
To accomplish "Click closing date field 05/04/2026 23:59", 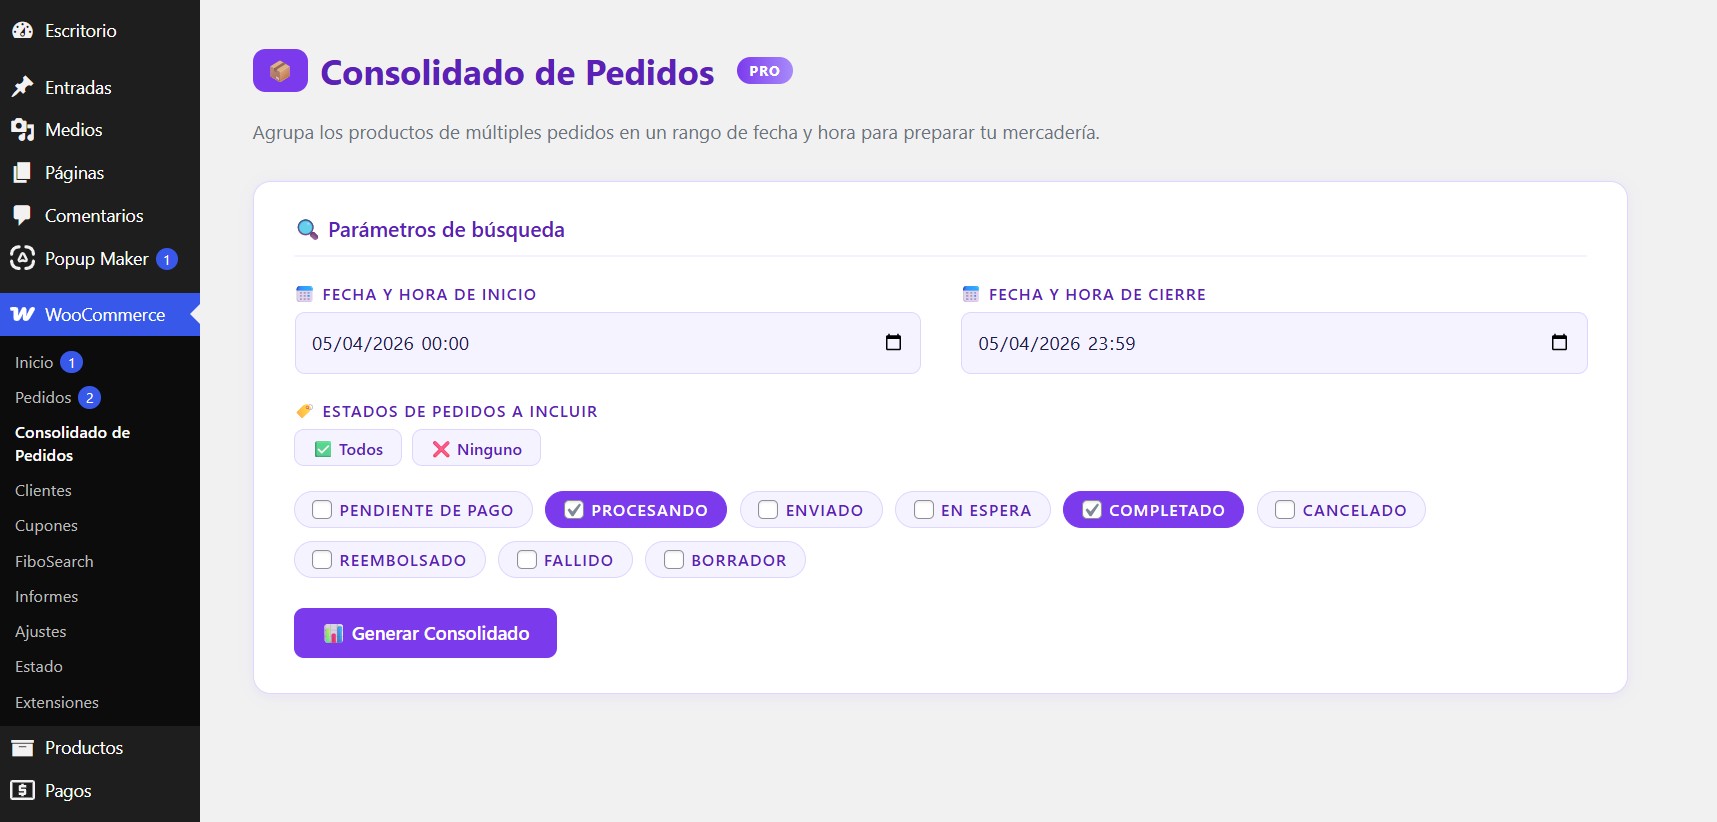I will 1274,343.
